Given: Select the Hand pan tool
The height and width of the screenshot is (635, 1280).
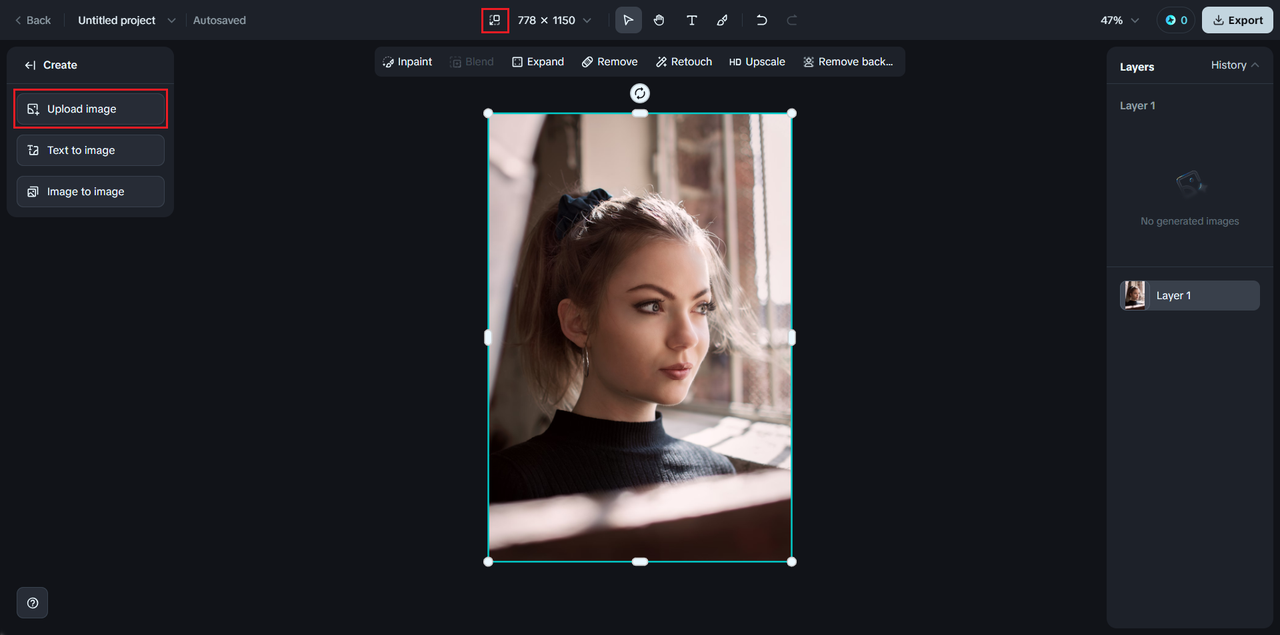Looking at the screenshot, I should point(659,20).
